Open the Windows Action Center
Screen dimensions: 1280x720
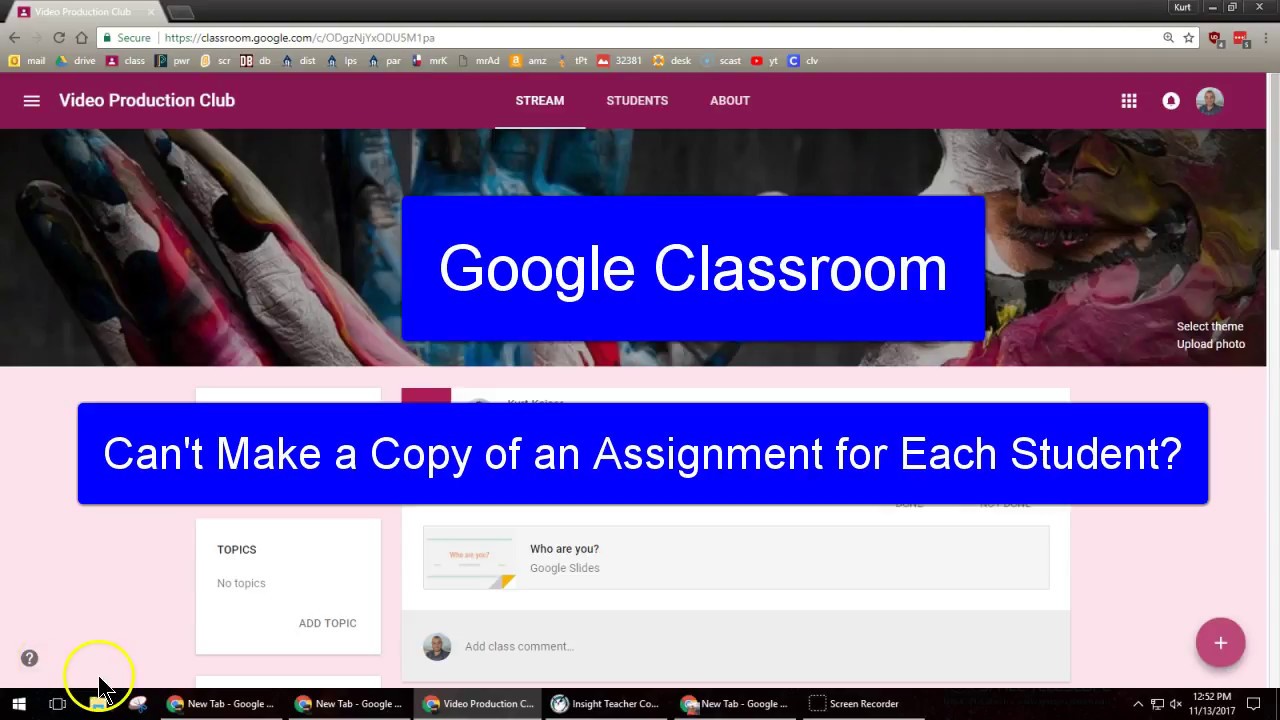click(1253, 704)
